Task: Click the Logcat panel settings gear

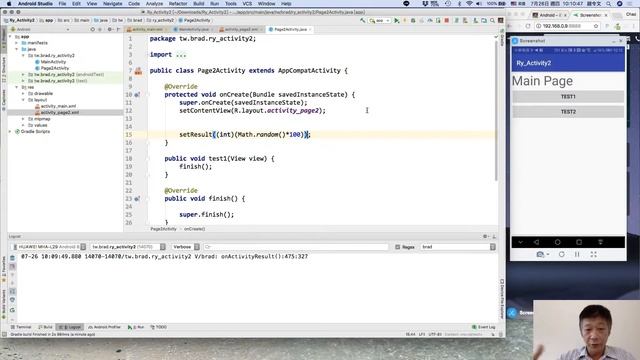Action: pyautogui.click(x=485, y=236)
